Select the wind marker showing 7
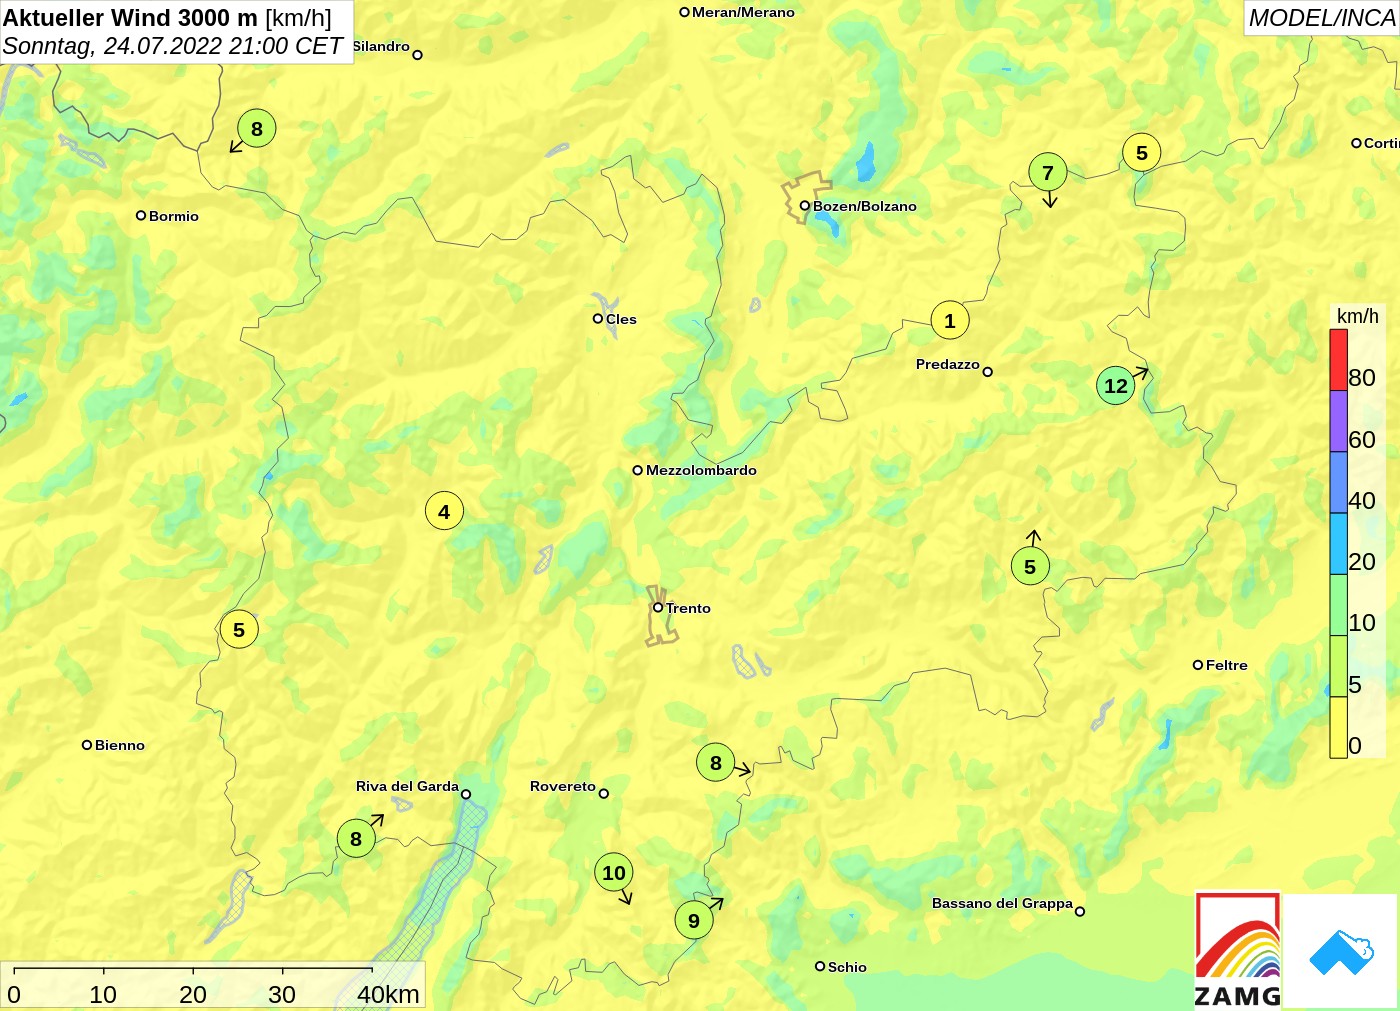1400x1011 pixels. tap(1048, 173)
